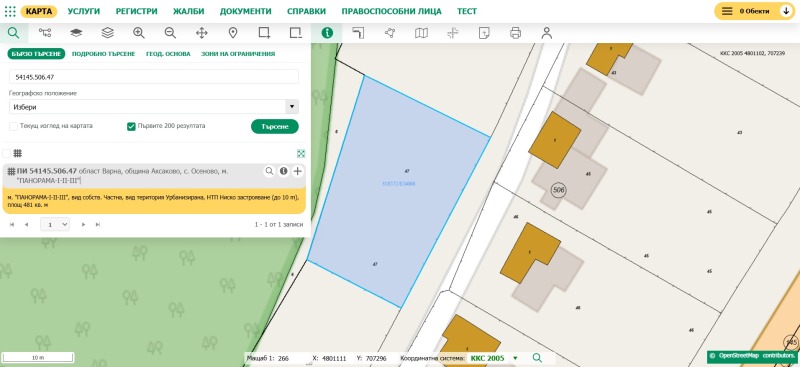The height and width of the screenshot is (367, 800).
Task: Switch to ПОДРОБНО ТЪРСЕНЕ tab
Action: click(104, 54)
